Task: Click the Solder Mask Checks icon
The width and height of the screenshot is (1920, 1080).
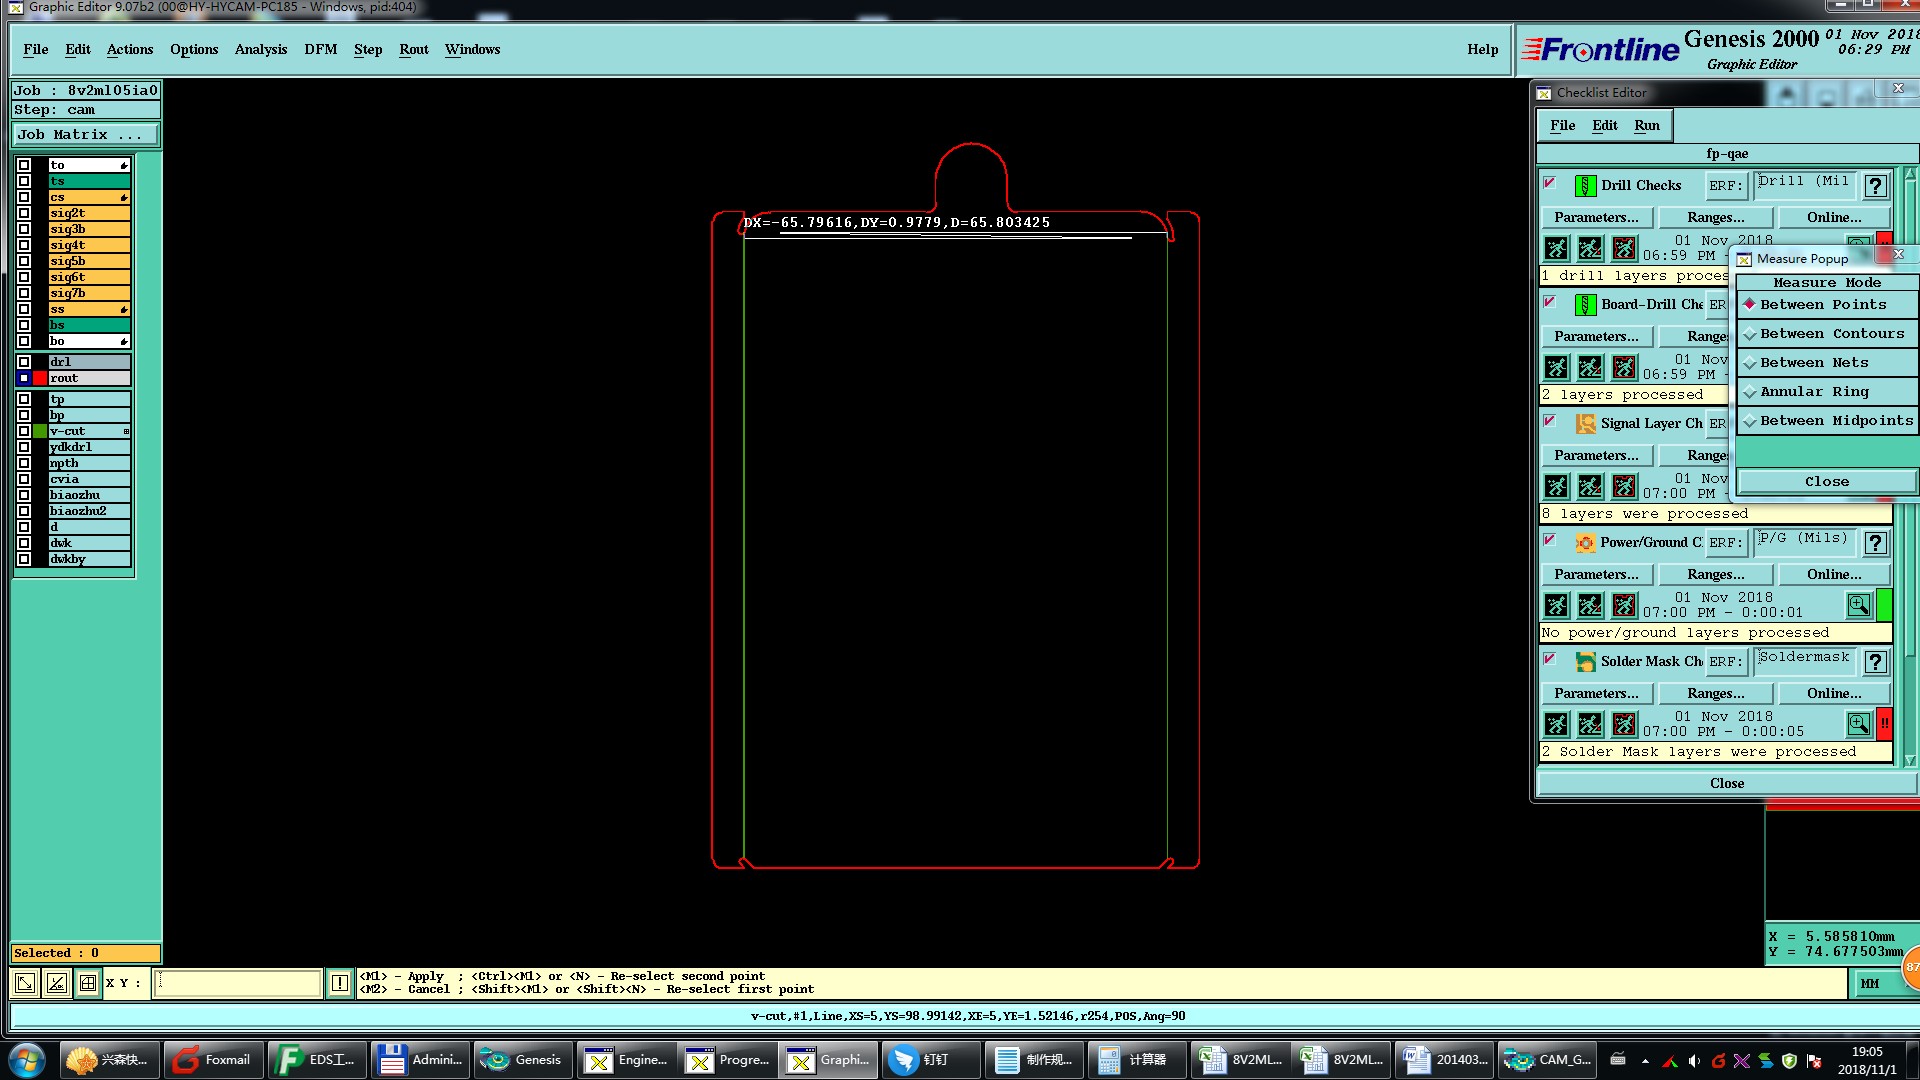Action: click(1586, 662)
